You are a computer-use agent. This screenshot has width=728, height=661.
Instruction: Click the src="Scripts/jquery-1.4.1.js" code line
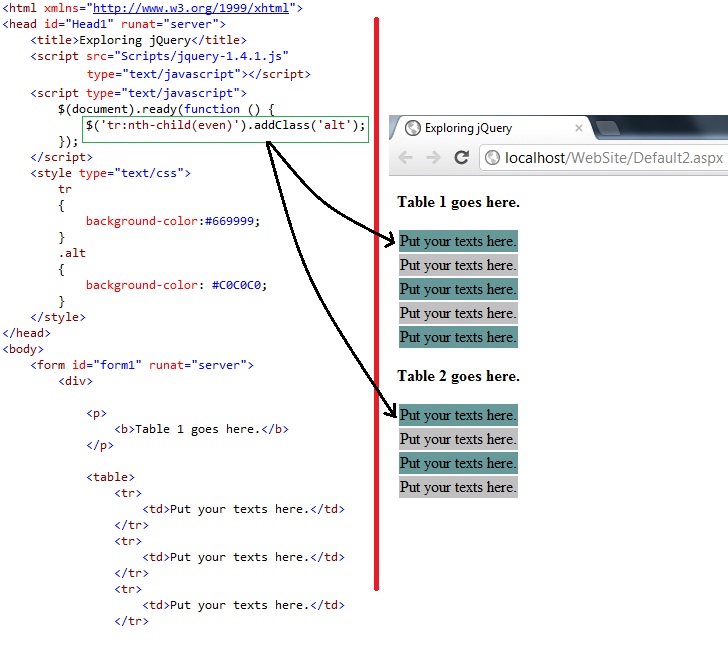(159, 57)
